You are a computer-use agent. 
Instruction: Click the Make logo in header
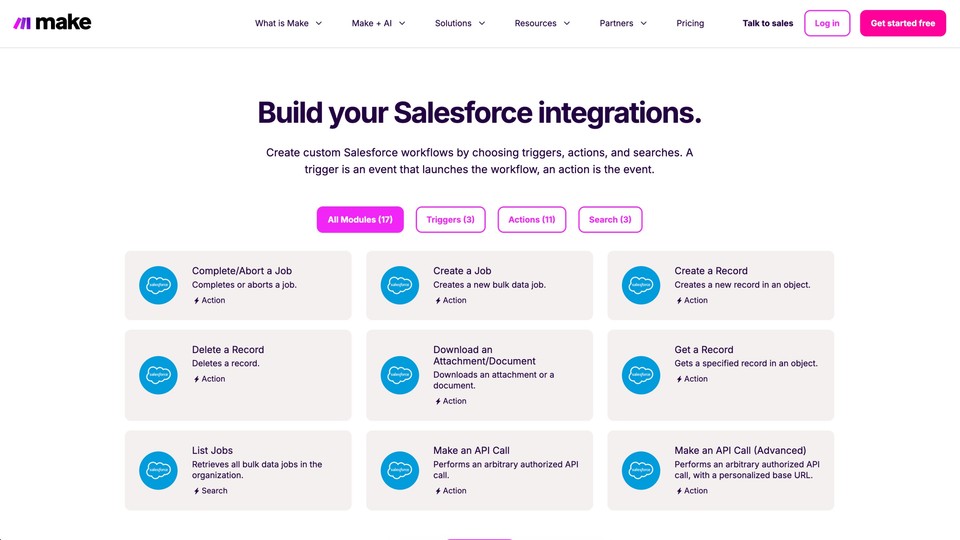coord(52,23)
